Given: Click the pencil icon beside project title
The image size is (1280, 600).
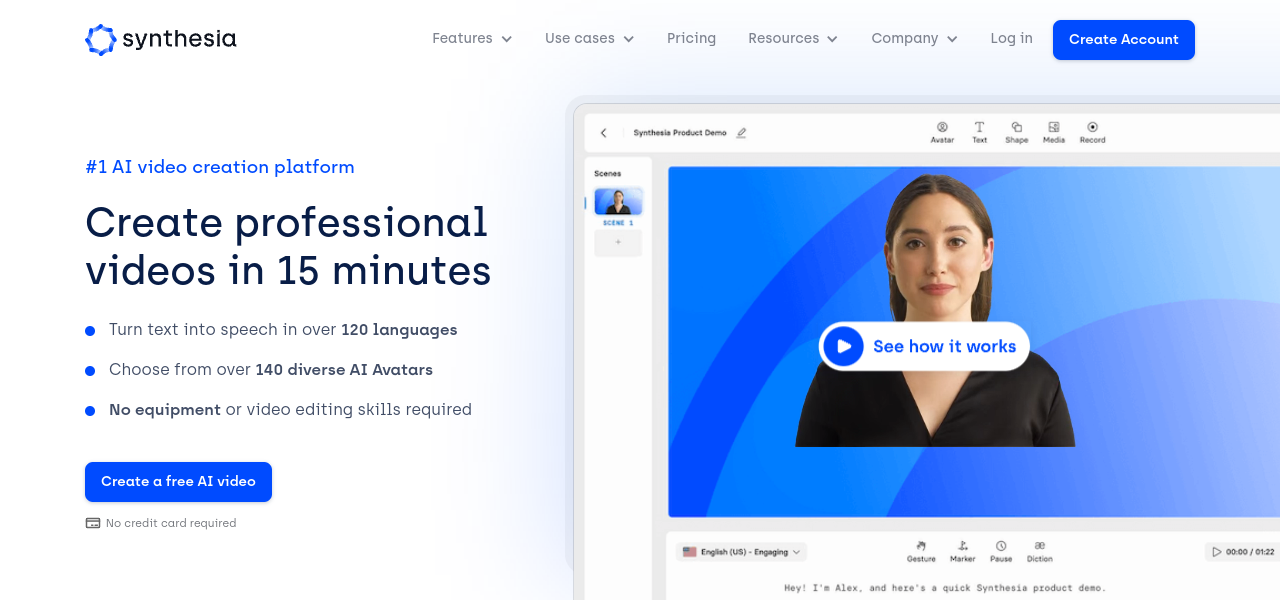Looking at the screenshot, I should pos(741,133).
